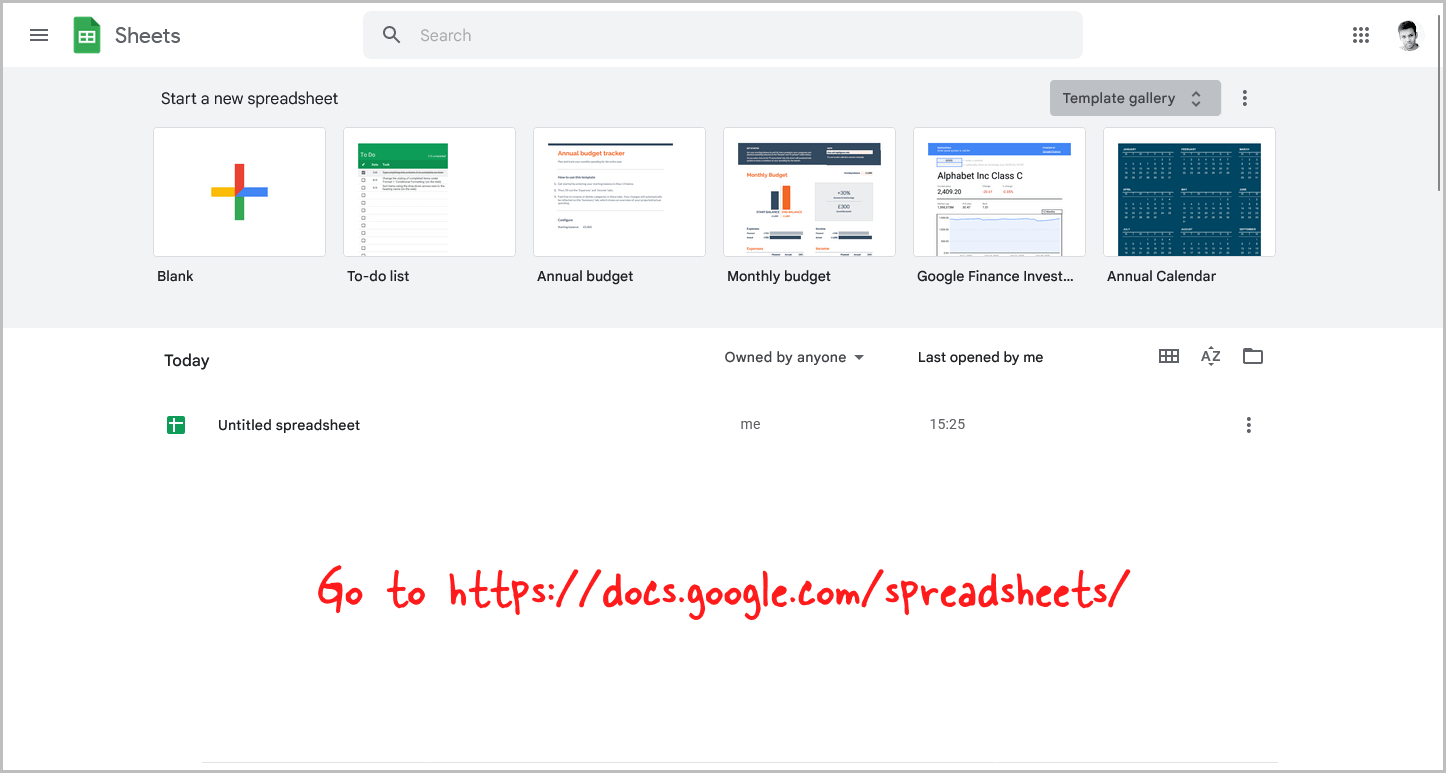This screenshot has height=773, width=1446.
Task: Click the Today section heading
Action: click(x=187, y=361)
